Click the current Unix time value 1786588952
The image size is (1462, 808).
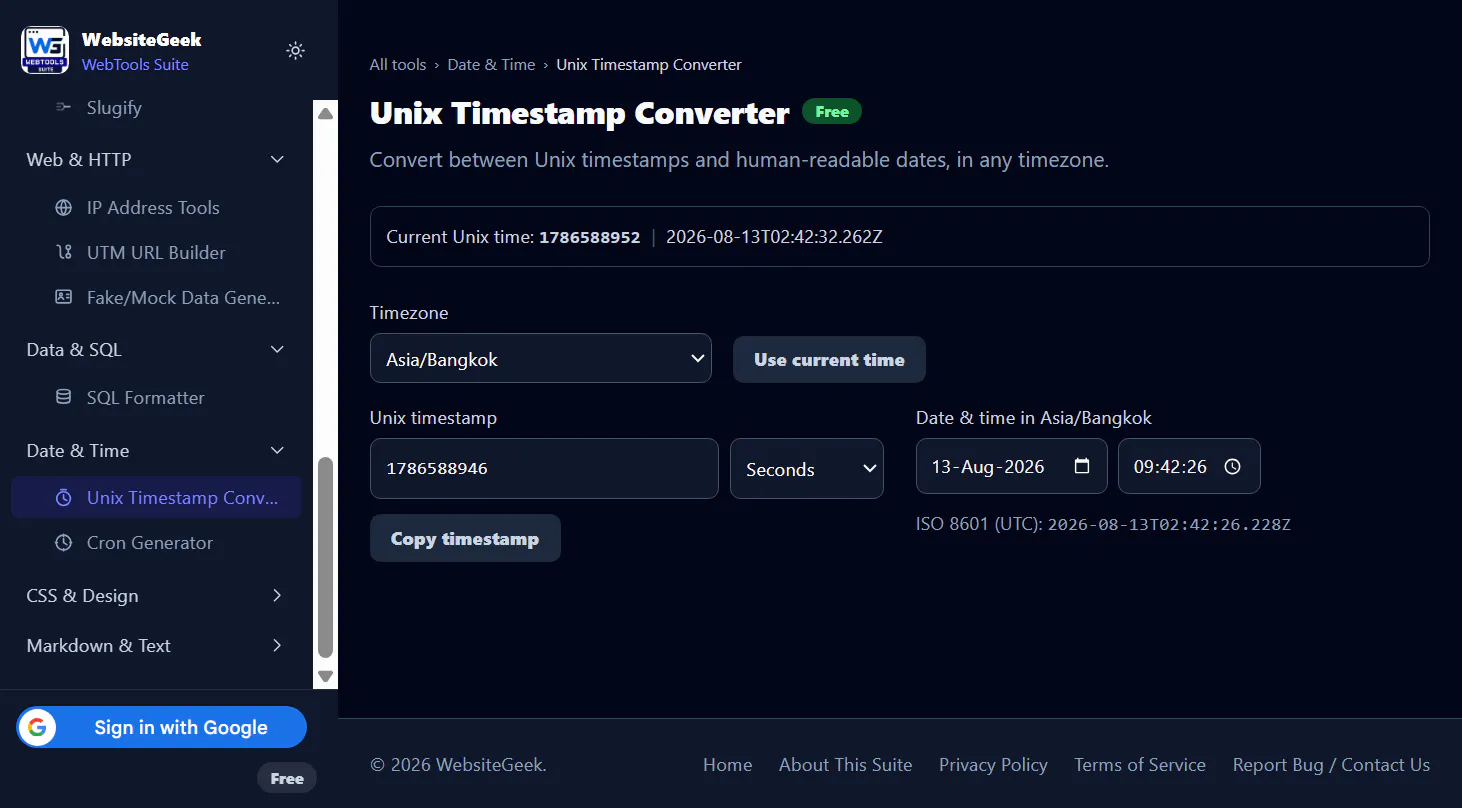click(x=590, y=237)
